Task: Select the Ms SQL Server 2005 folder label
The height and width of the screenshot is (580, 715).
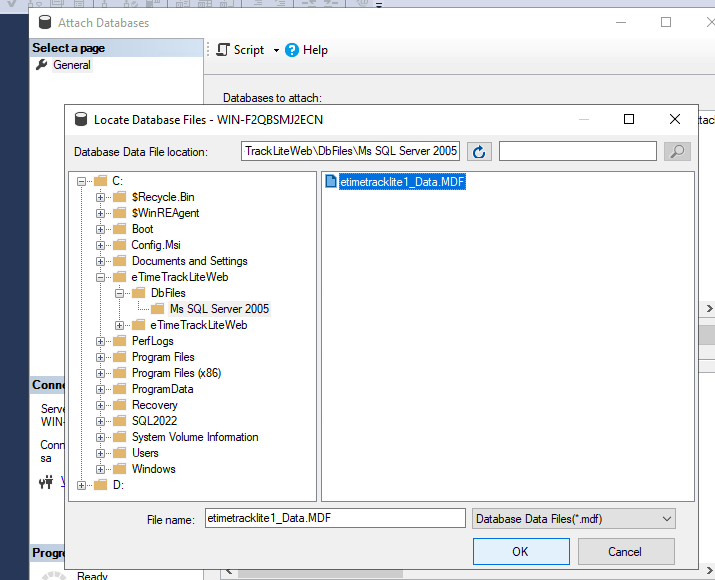Action: 219,309
